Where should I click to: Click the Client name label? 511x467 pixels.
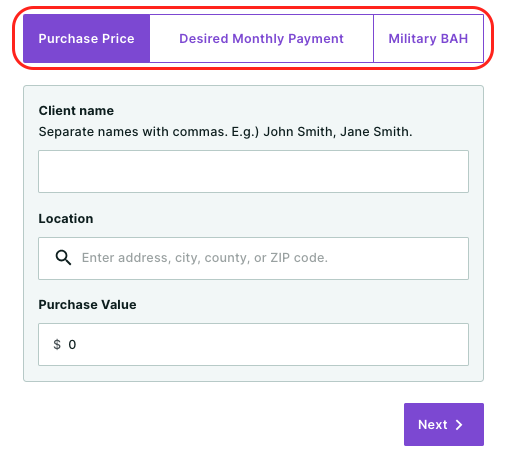coord(76,111)
